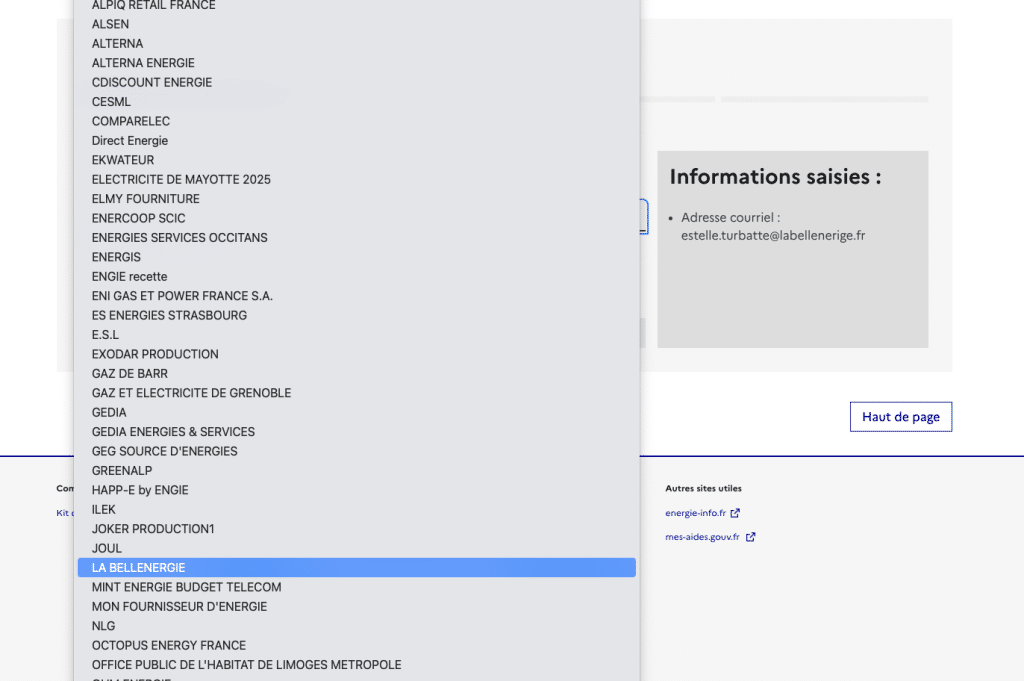The width and height of the screenshot is (1024, 681).
Task: Select ENI GAS ET POWER FRANCE S.A.
Action: click(182, 296)
